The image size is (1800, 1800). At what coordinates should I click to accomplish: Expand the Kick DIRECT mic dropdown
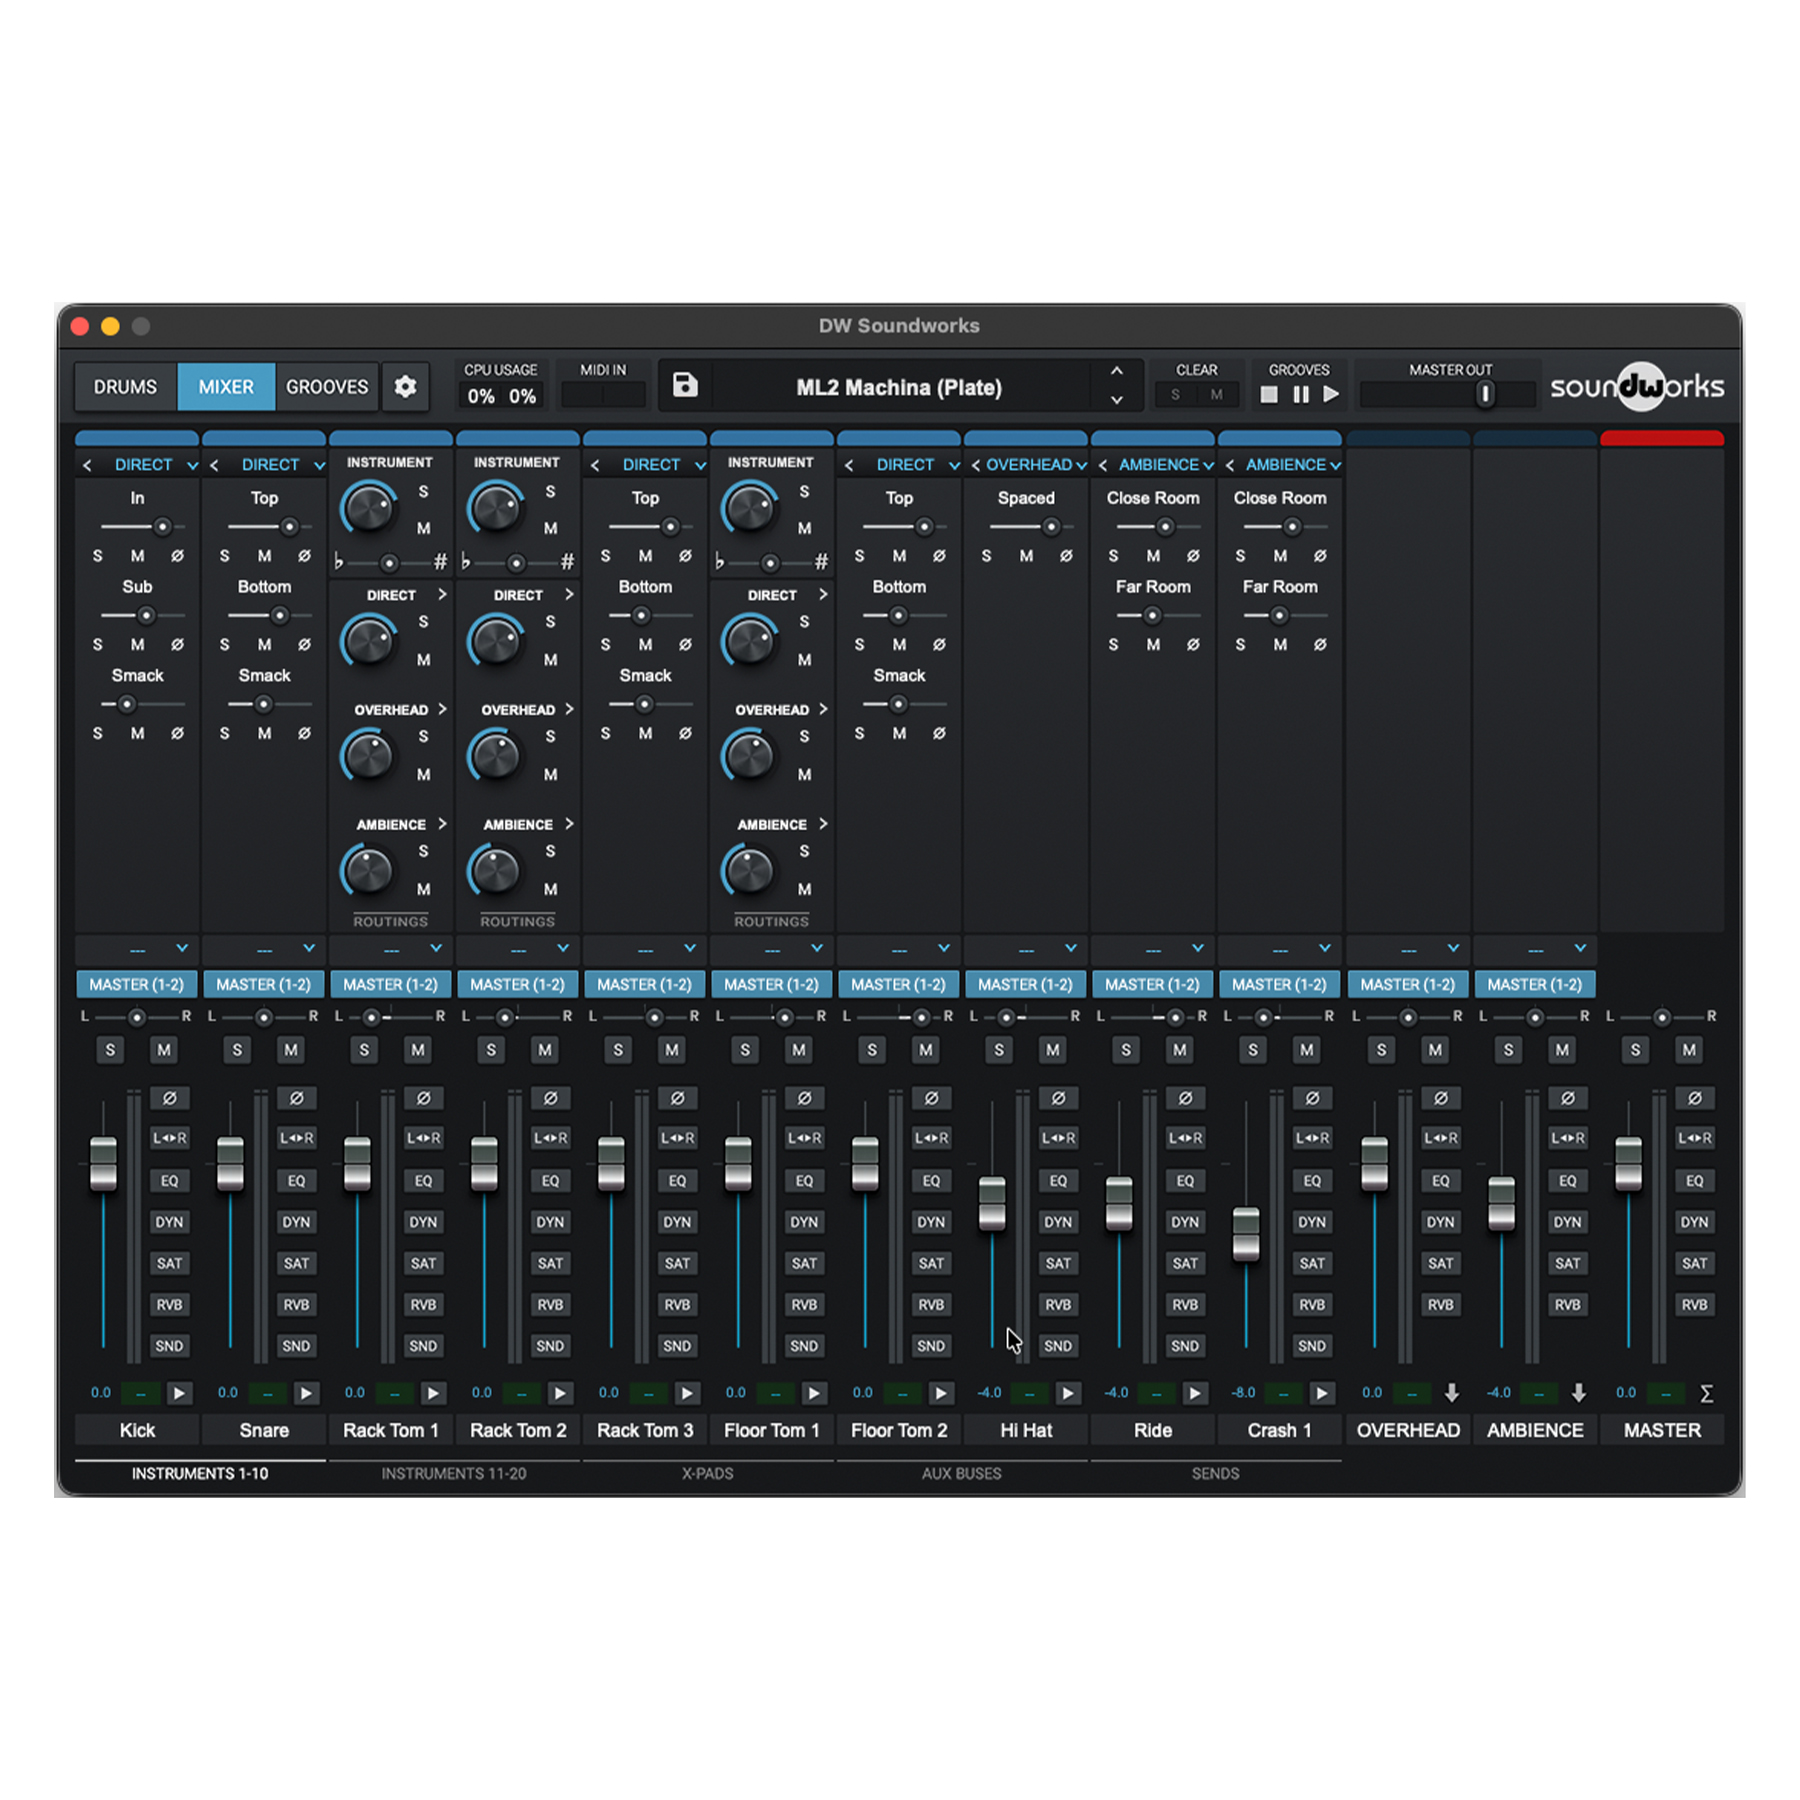pyautogui.click(x=192, y=465)
